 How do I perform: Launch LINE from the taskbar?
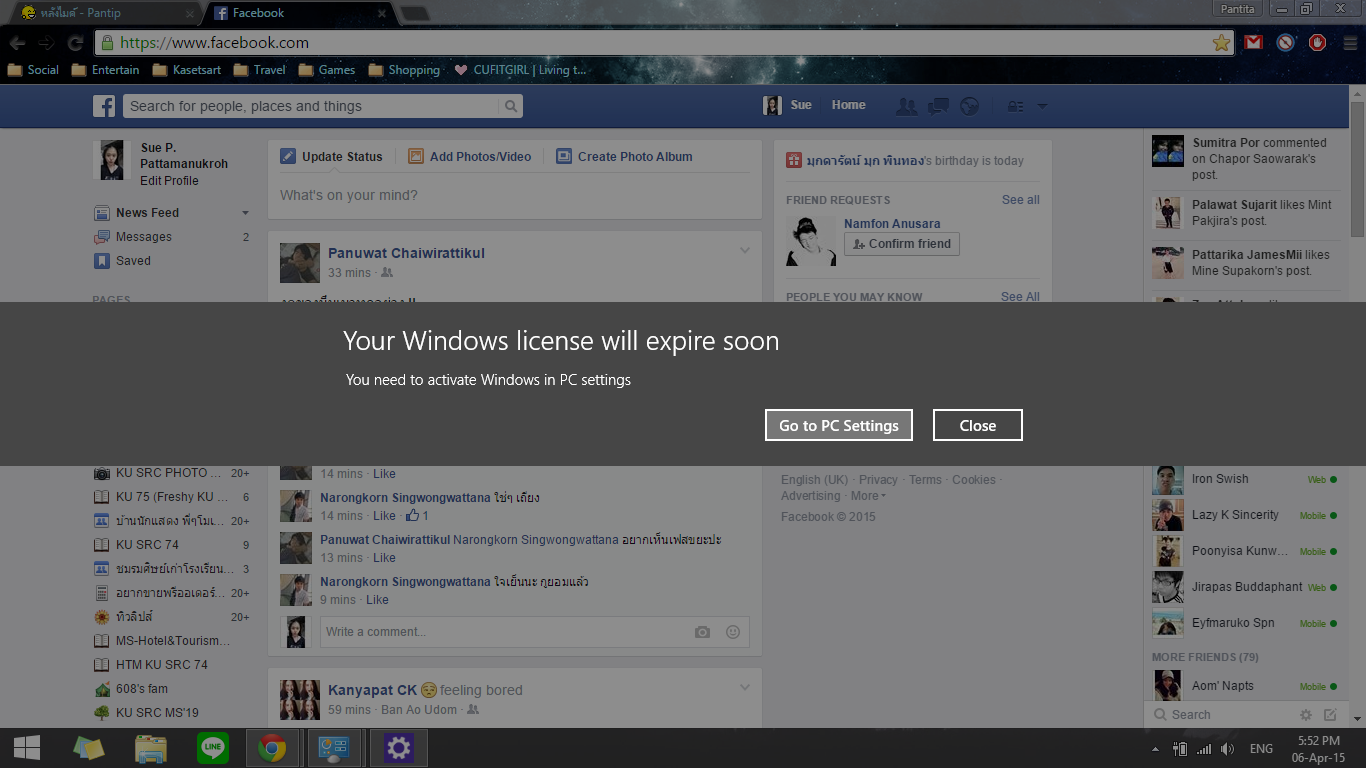click(x=212, y=748)
